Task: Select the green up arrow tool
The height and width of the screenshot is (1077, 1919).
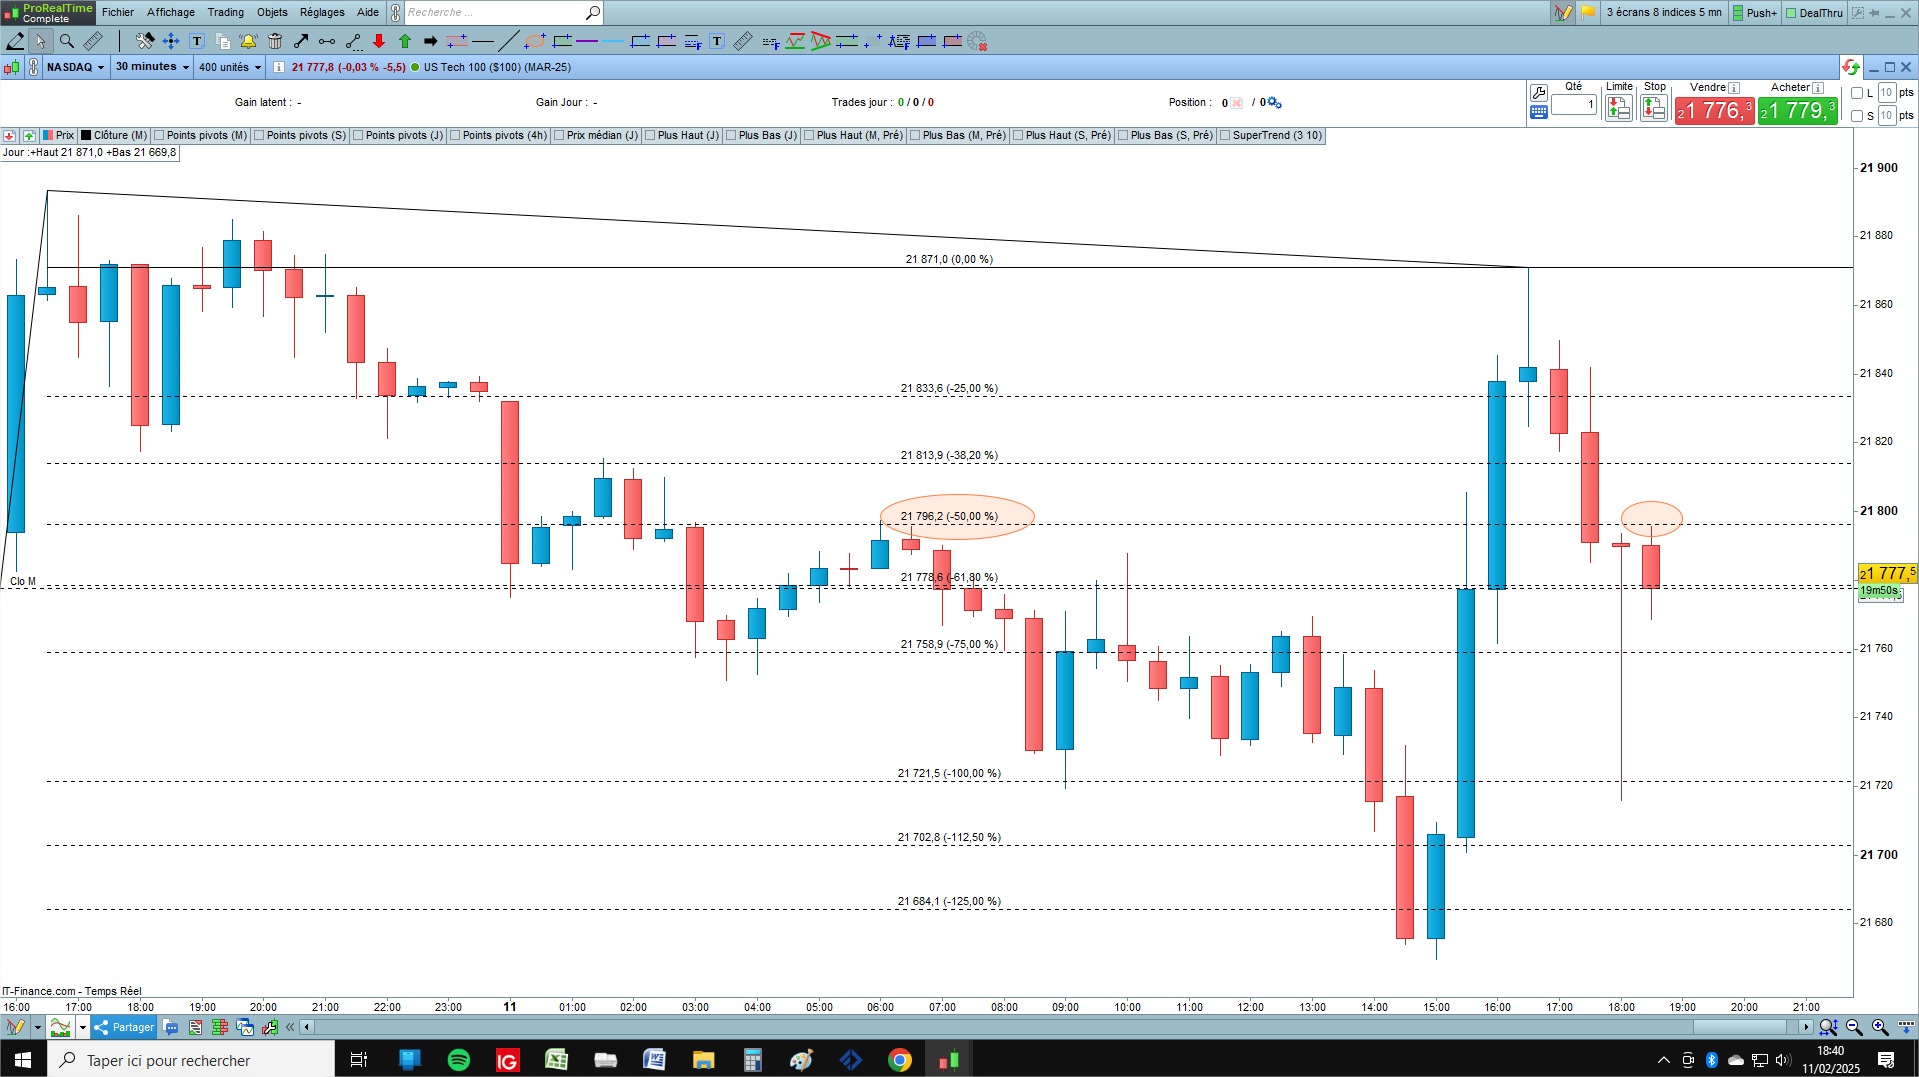Action: tap(405, 41)
